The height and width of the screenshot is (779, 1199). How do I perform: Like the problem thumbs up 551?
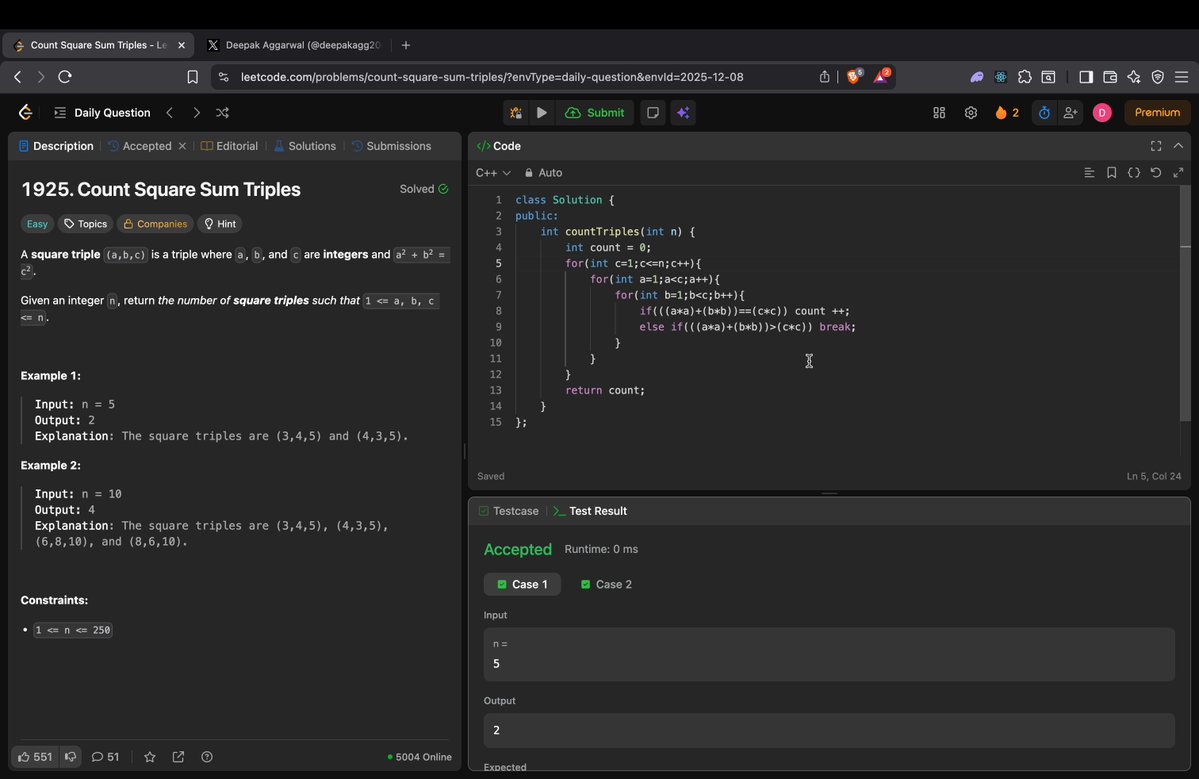(35, 757)
